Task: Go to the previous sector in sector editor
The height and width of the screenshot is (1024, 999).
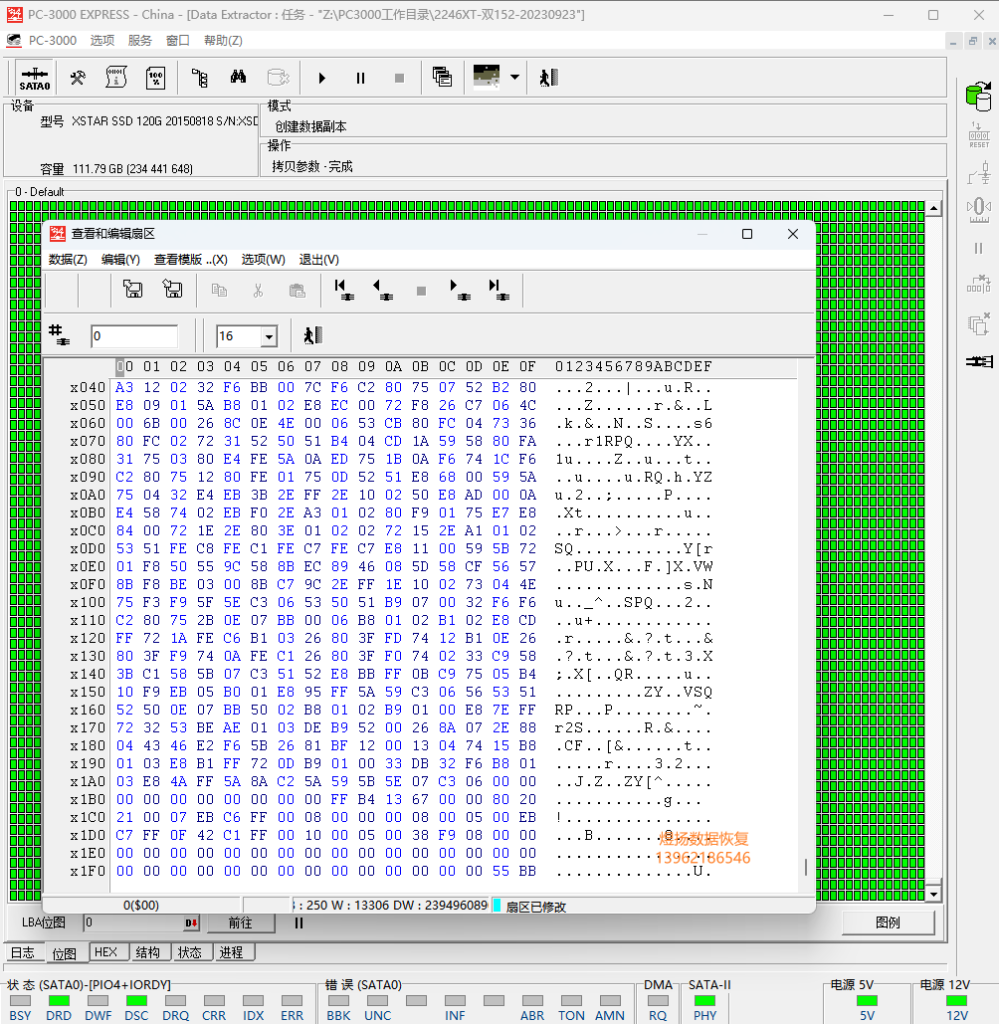Action: pos(382,289)
